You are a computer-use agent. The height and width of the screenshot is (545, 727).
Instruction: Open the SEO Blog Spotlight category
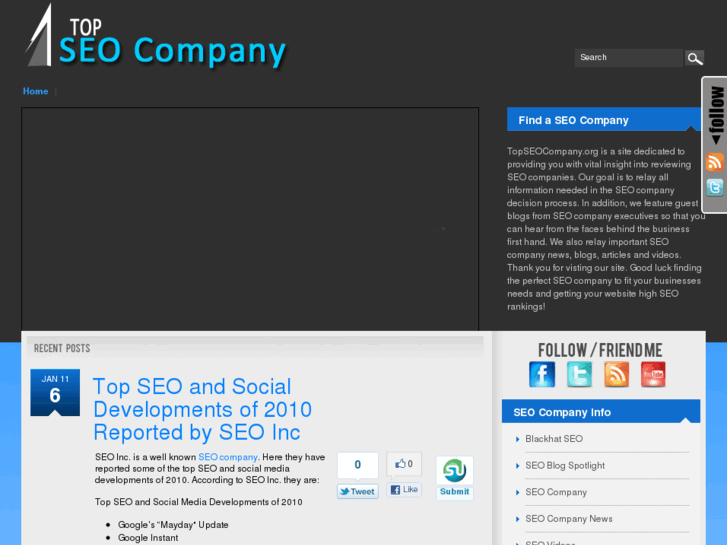pyautogui.click(x=565, y=466)
